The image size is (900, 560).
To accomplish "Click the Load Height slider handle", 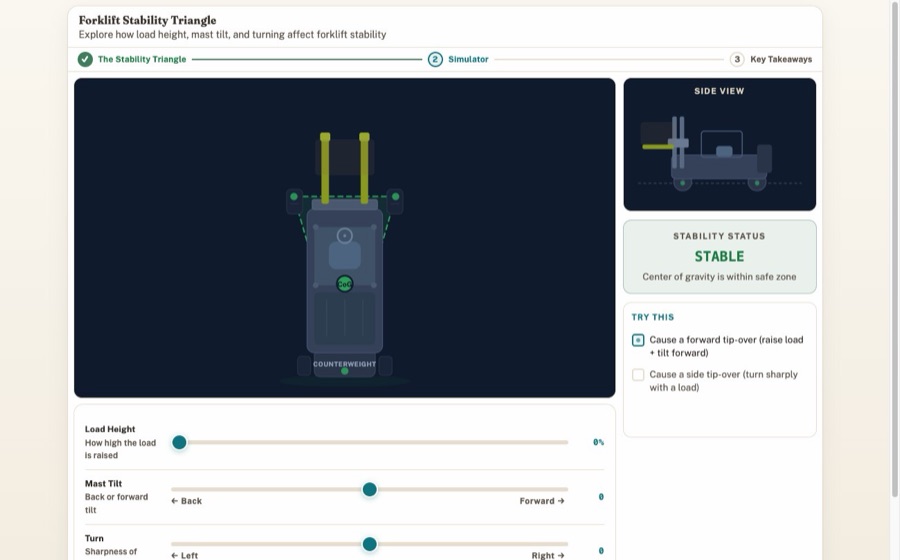I will (180, 442).
